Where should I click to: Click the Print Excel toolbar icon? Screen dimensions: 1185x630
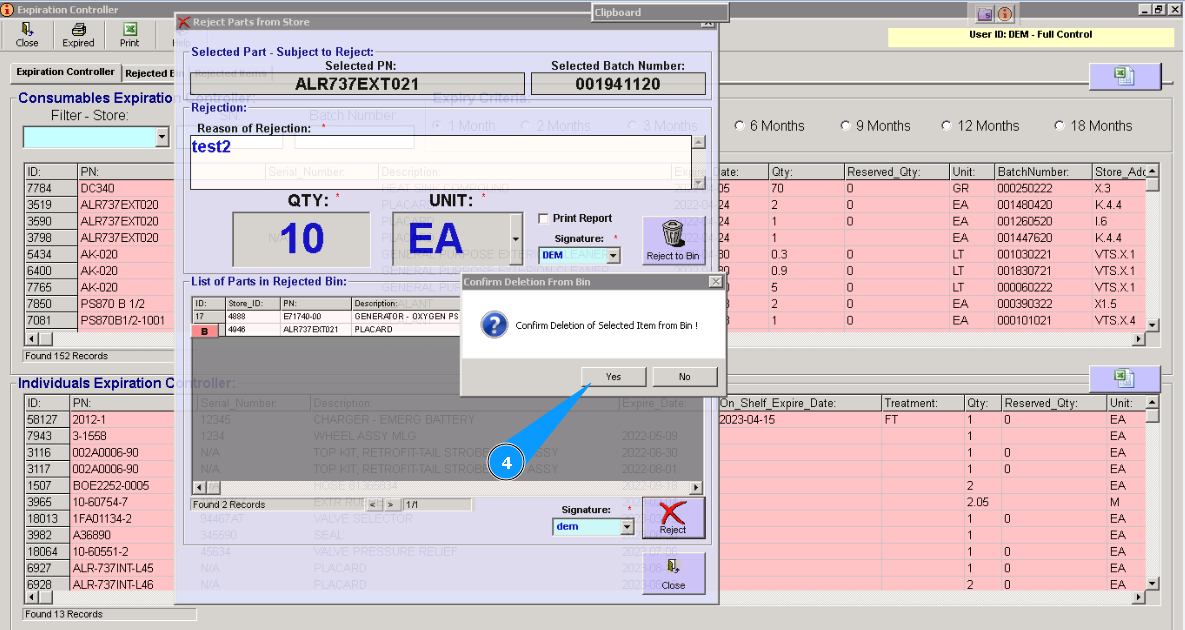pyautogui.click(x=129, y=35)
